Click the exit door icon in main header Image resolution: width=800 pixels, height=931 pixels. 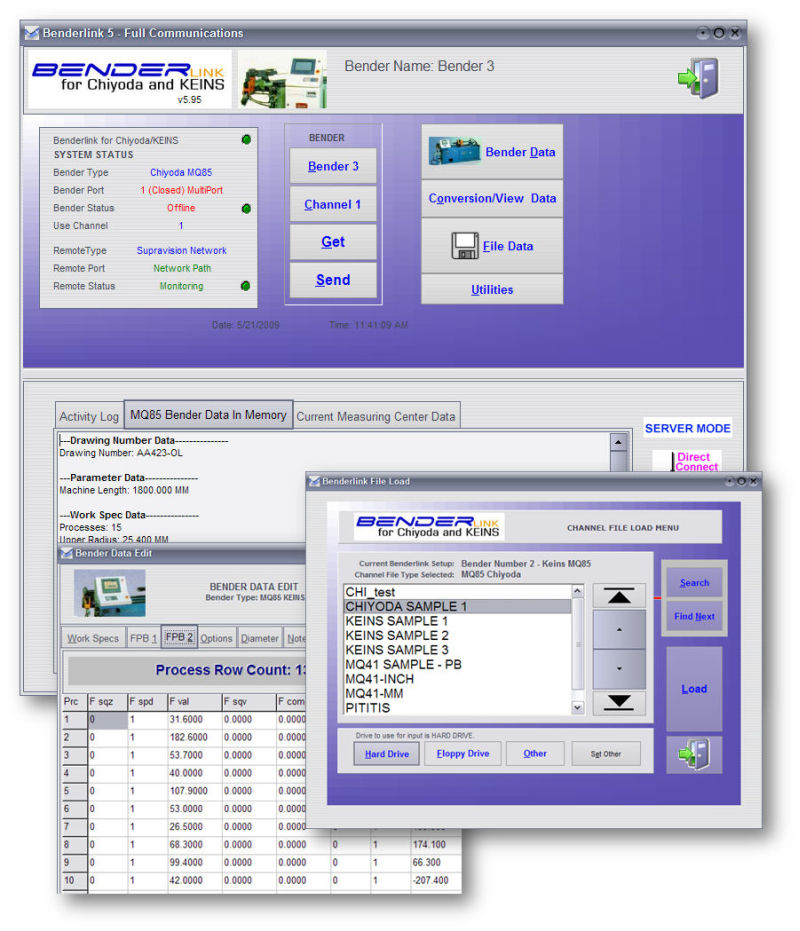pos(696,78)
